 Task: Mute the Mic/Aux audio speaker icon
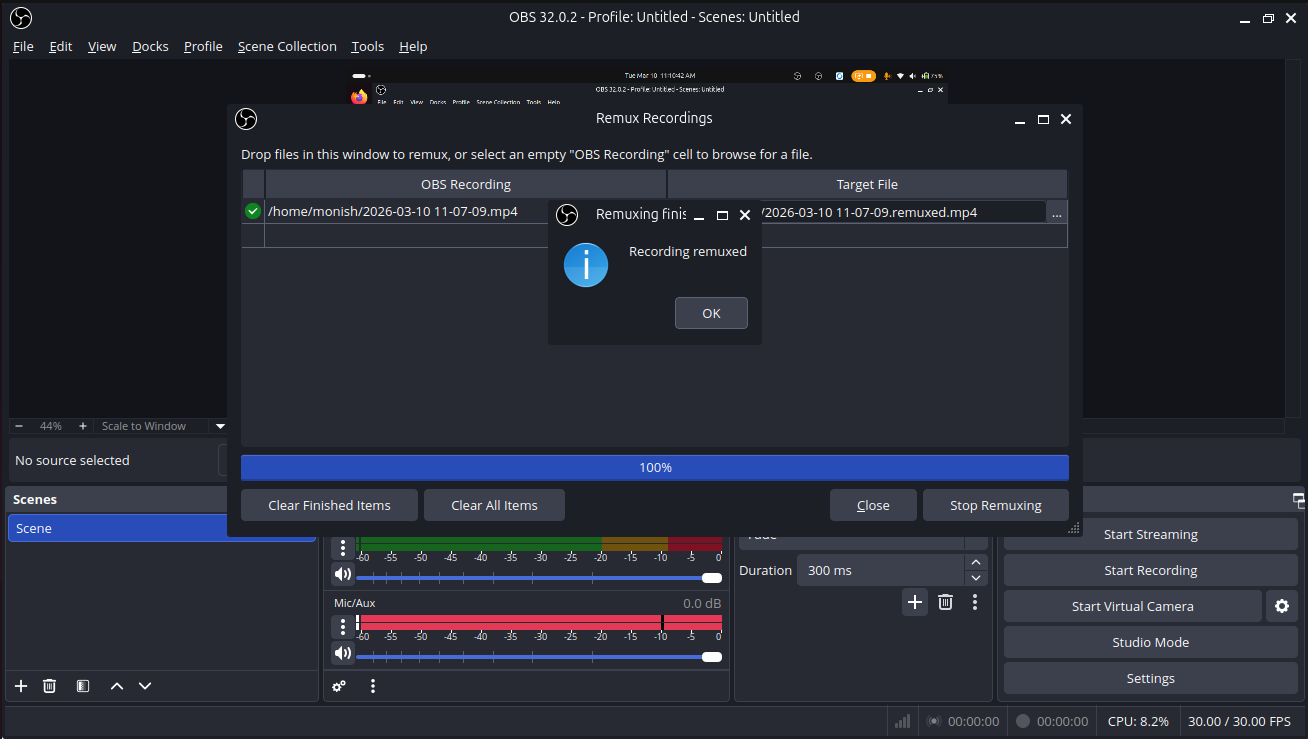(x=343, y=654)
